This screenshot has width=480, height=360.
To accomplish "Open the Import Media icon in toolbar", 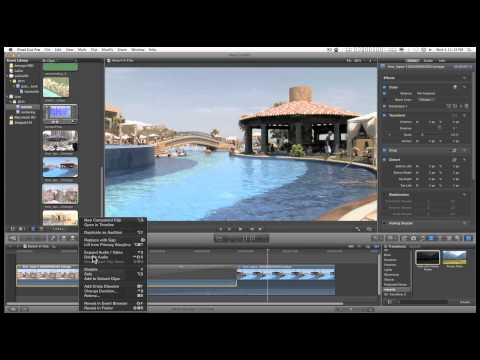I will coord(12,238).
